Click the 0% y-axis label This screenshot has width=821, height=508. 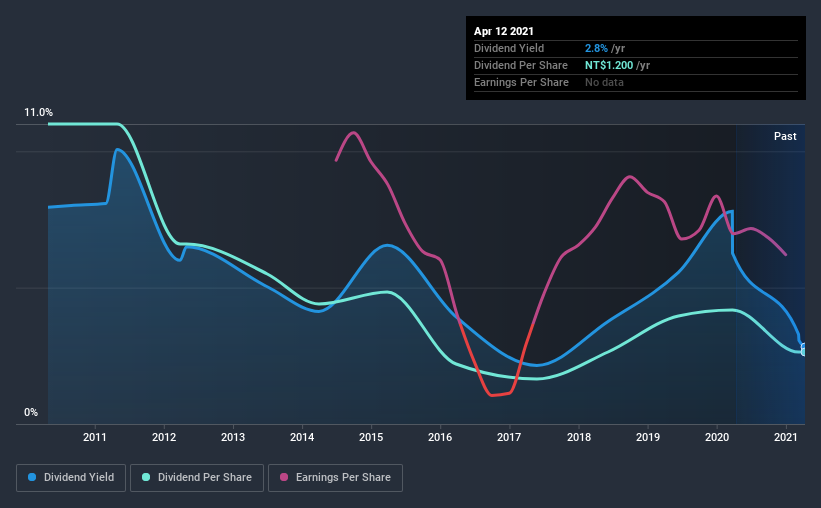31,413
